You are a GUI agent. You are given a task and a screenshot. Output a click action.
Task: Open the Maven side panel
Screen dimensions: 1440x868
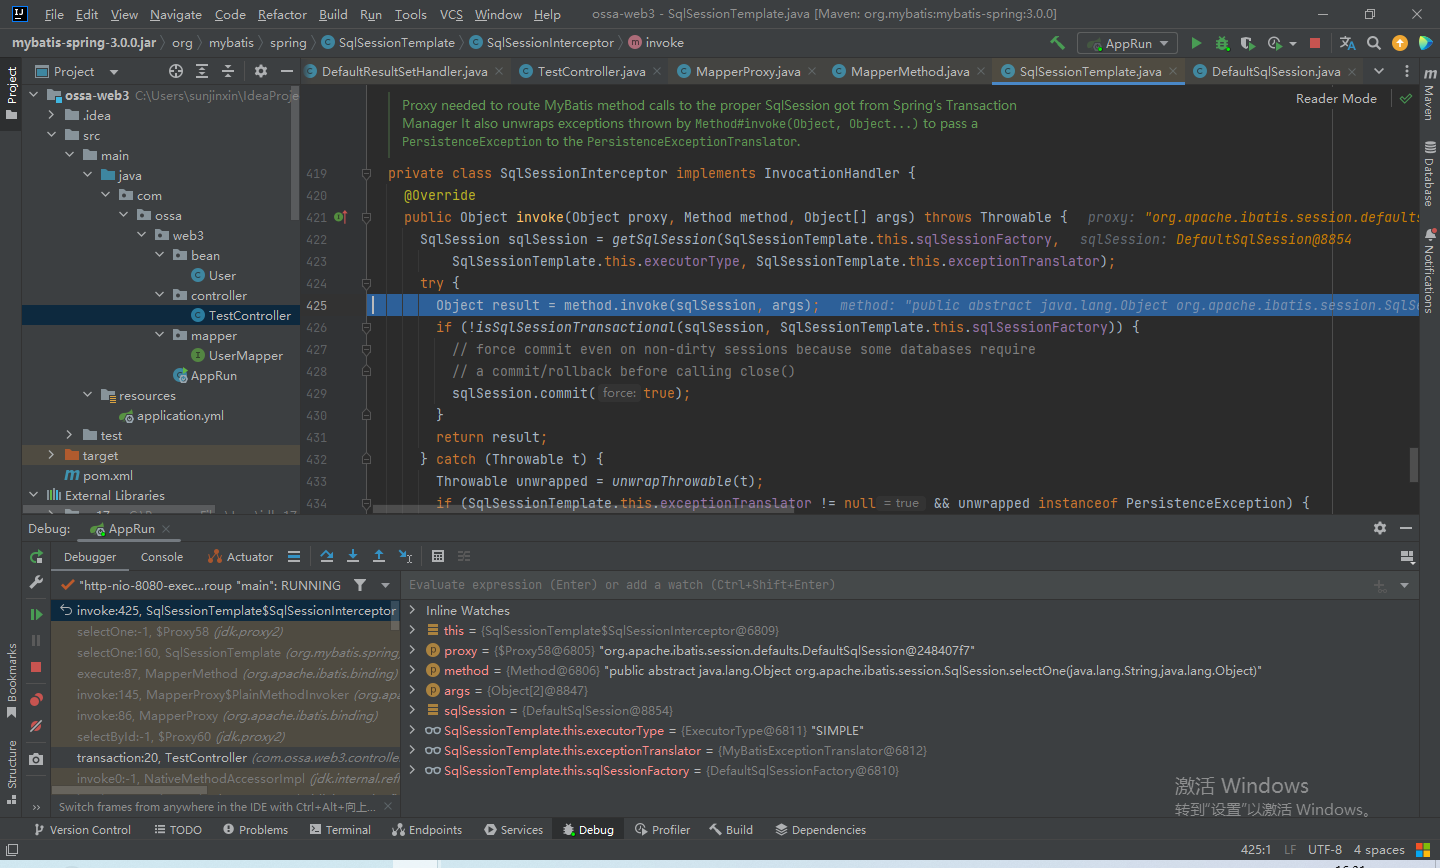1429,94
